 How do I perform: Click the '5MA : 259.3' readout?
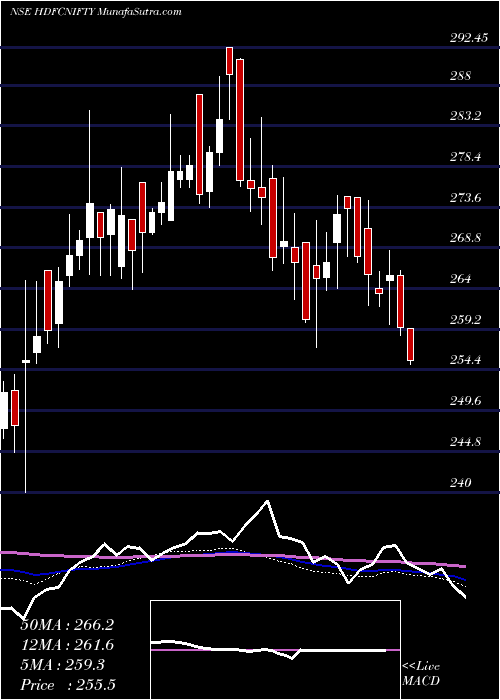[63, 665]
